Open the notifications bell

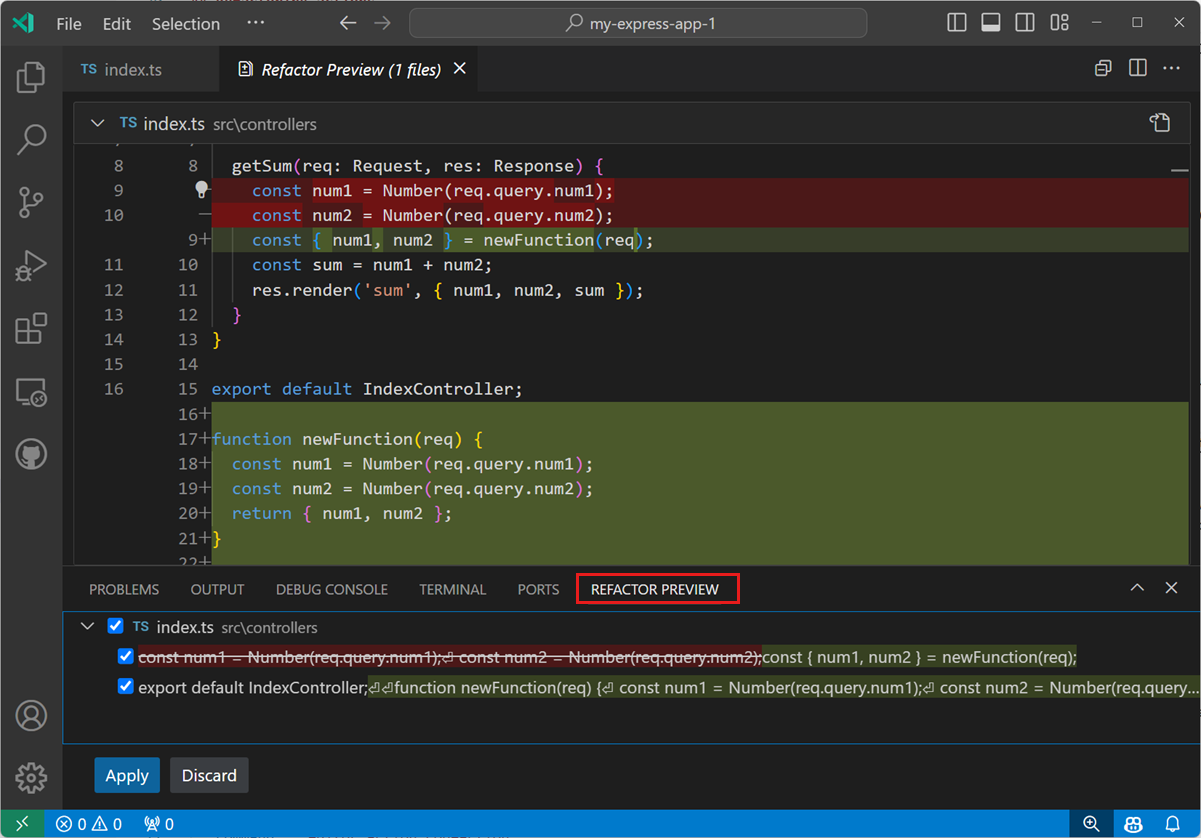coord(1172,823)
